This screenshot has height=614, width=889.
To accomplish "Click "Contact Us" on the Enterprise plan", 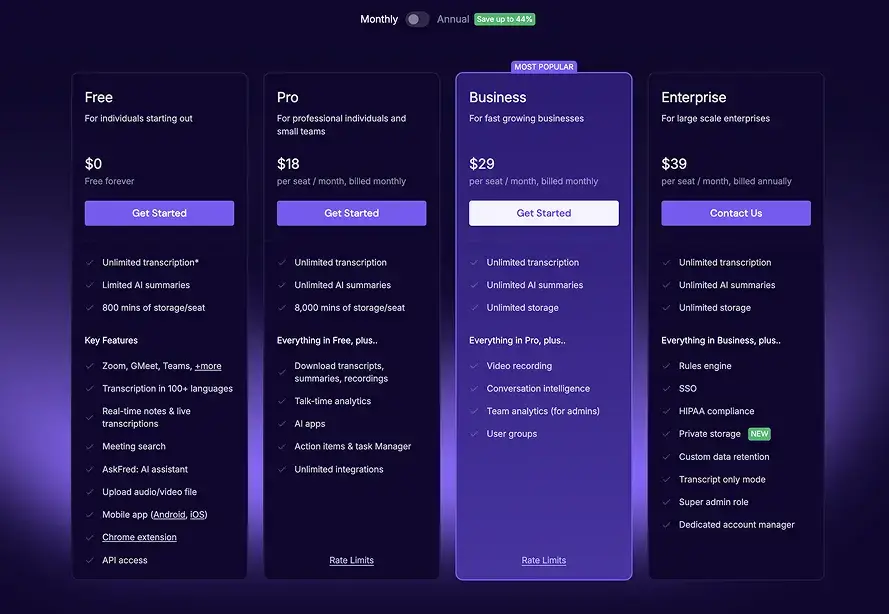I will (736, 212).
